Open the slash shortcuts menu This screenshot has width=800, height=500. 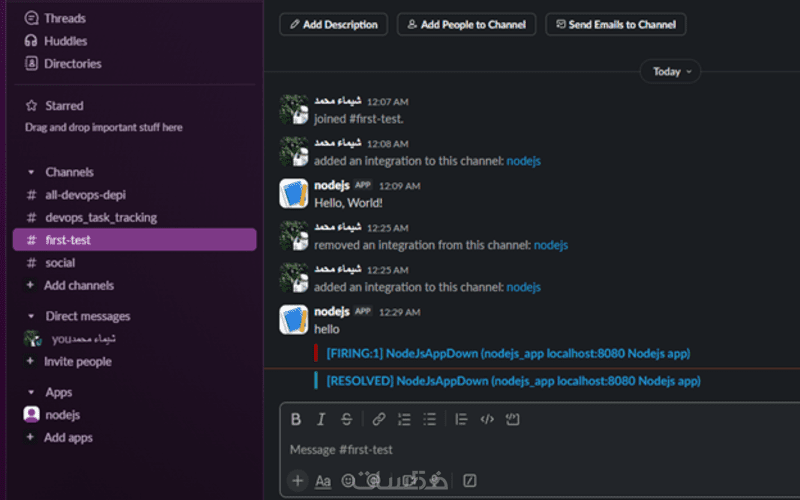pyautogui.click(x=469, y=481)
